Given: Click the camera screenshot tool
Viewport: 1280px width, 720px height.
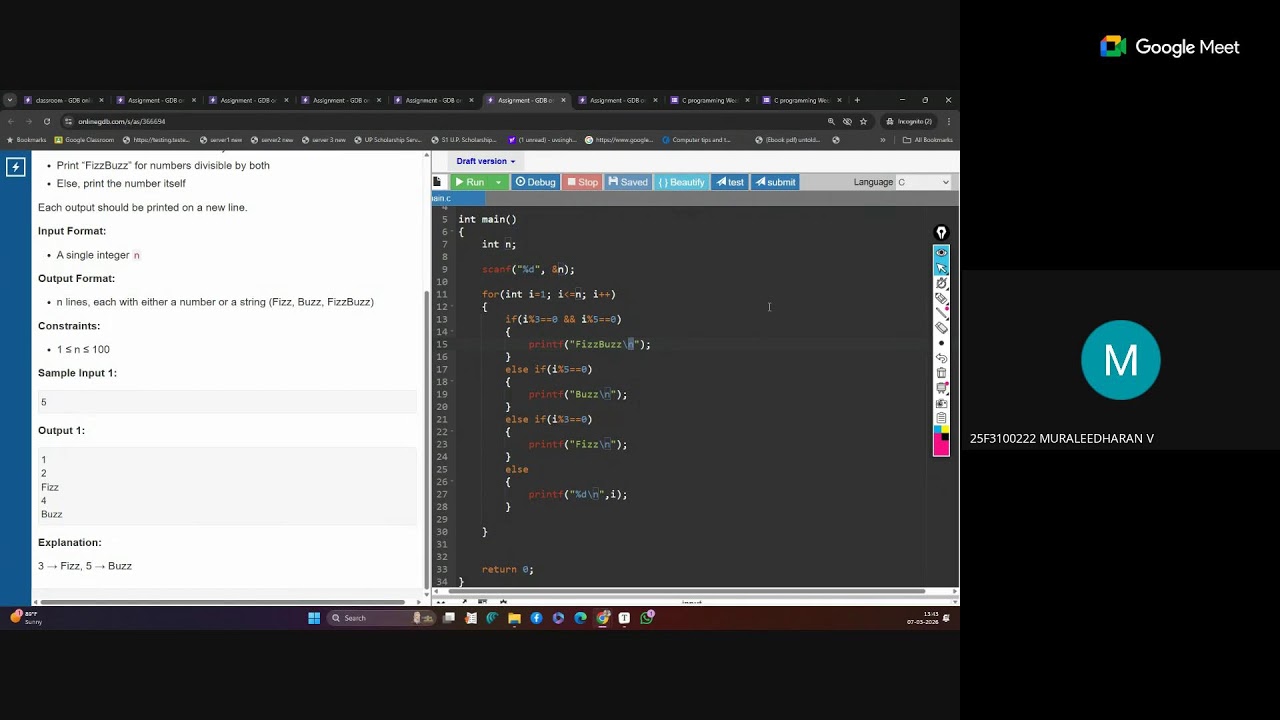Looking at the screenshot, I should pyautogui.click(x=941, y=403).
